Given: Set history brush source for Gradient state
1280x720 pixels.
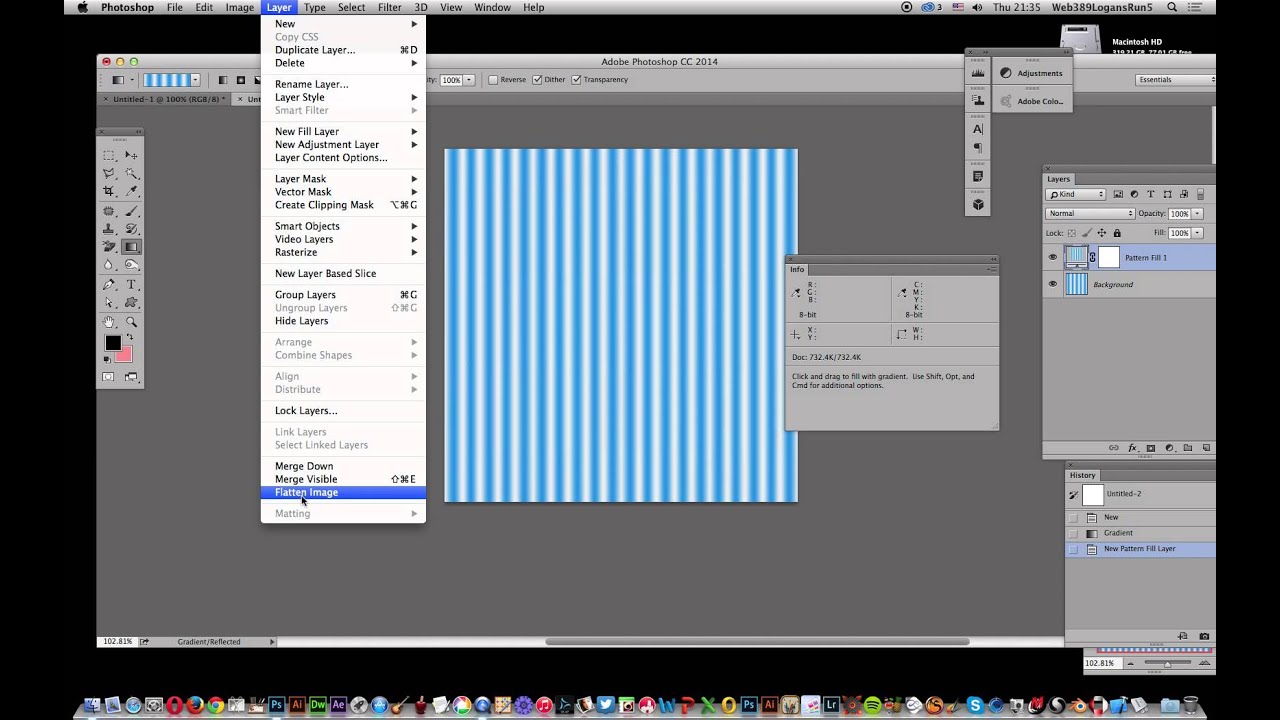Looking at the screenshot, I should click(1074, 533).
